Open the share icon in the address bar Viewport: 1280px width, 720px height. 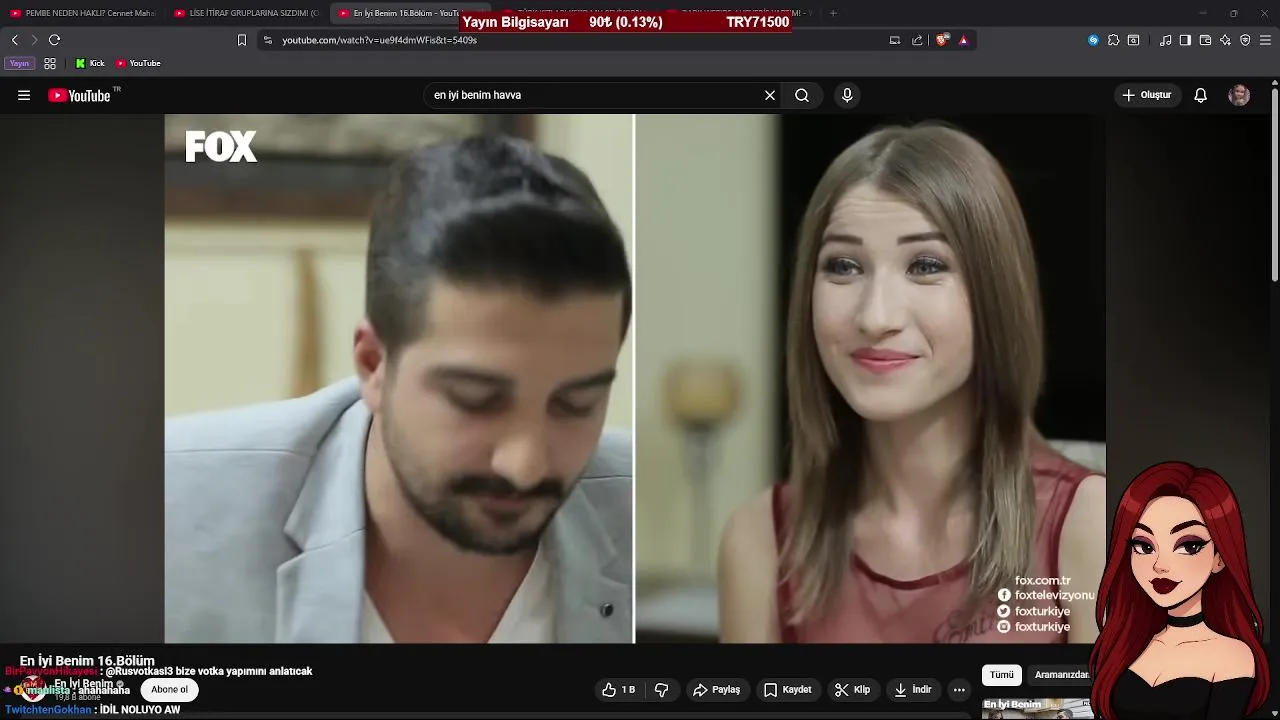click(x=917, y=40)
